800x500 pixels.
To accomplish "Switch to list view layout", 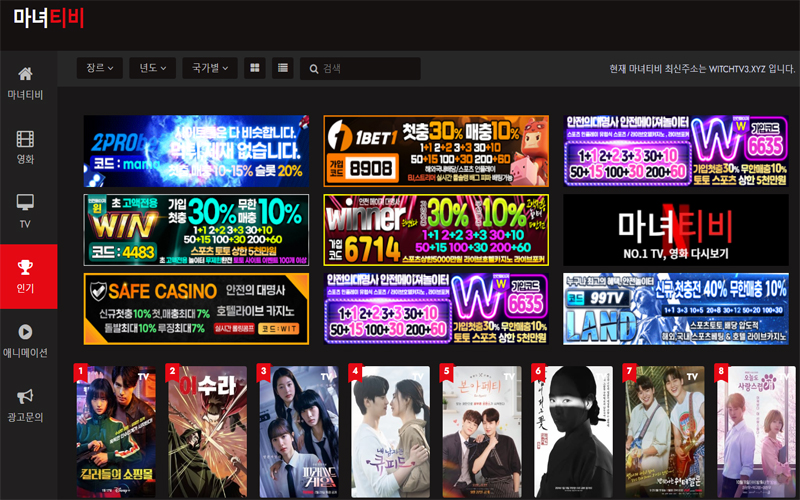I will [283, 68].
